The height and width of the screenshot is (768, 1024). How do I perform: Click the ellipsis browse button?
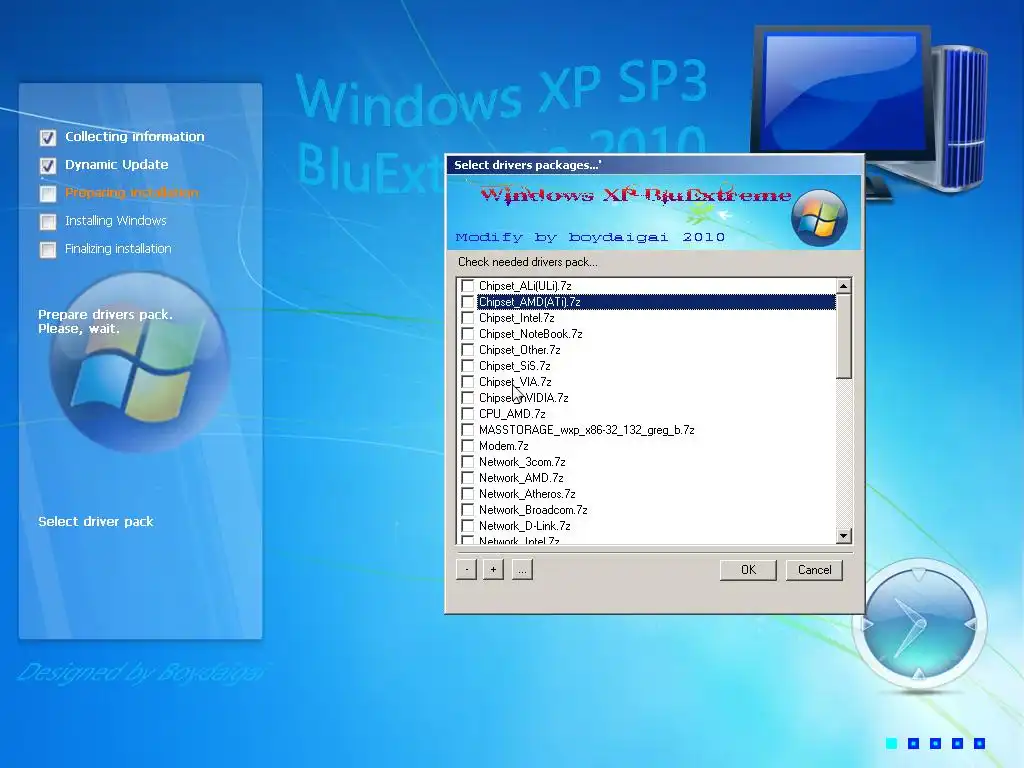click(522, 569)
